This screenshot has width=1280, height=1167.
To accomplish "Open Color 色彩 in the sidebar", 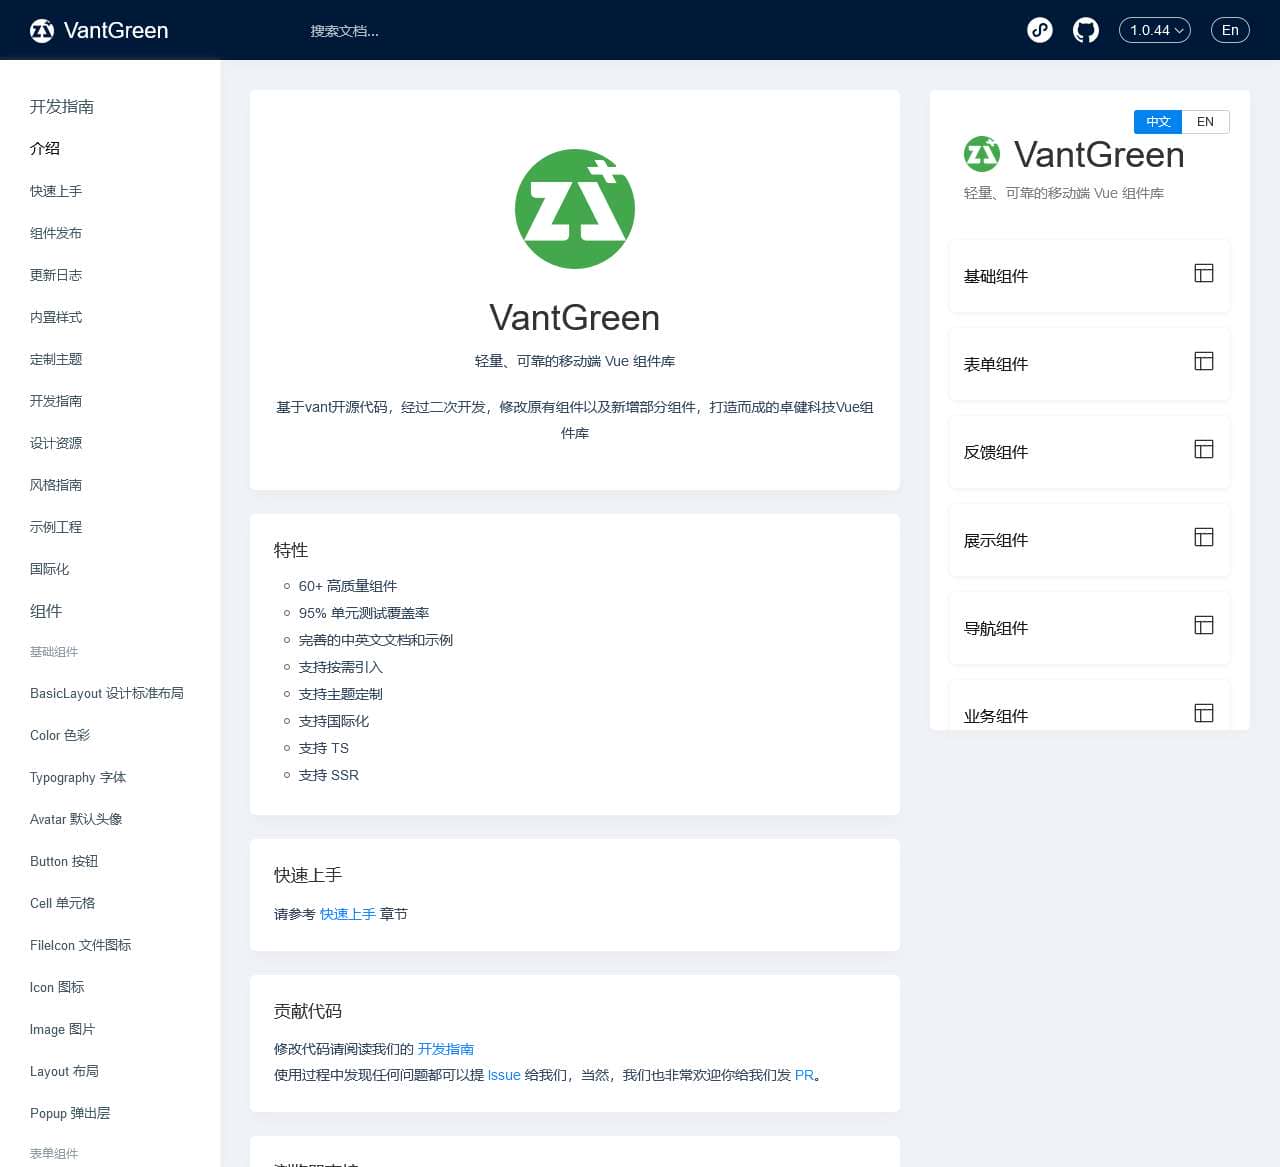I will pyautogui.click(x=60, y=735).
